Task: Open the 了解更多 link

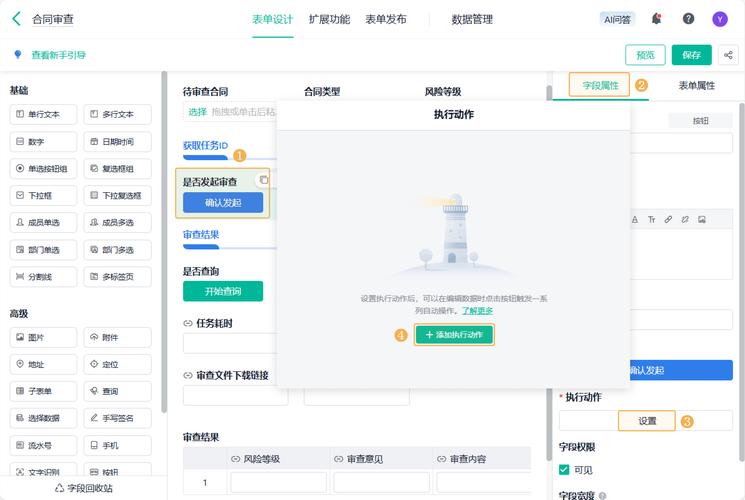Action: coord(477,311)
